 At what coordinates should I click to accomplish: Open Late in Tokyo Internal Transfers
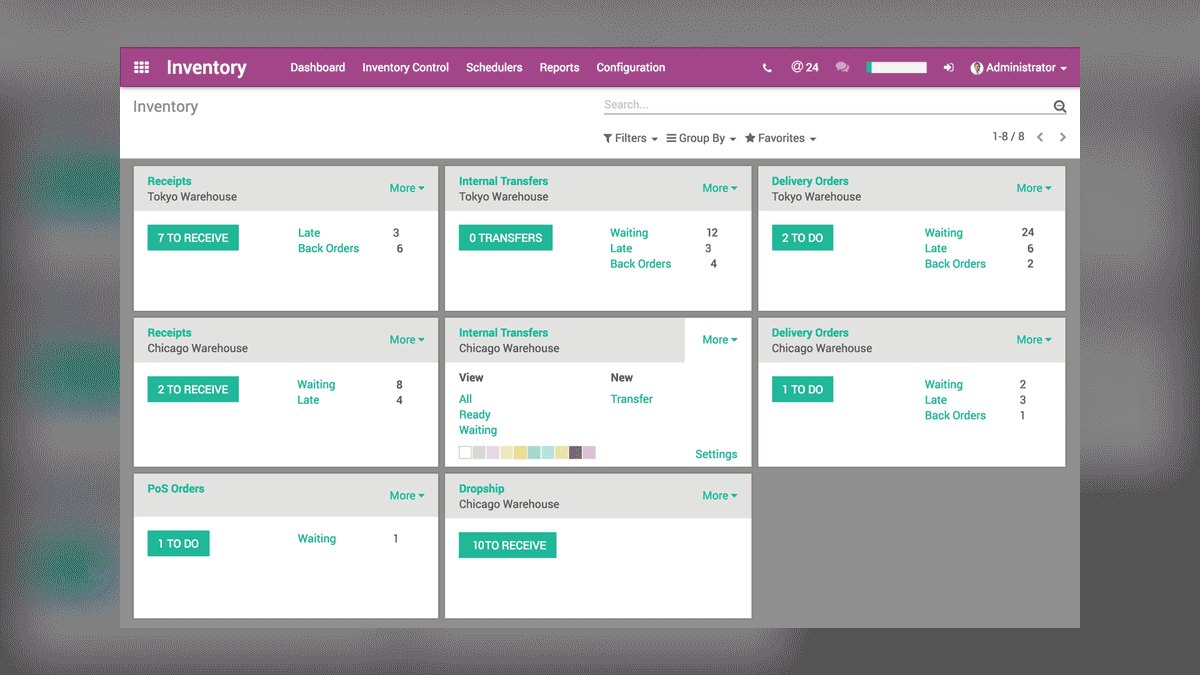tap(621, 248)
